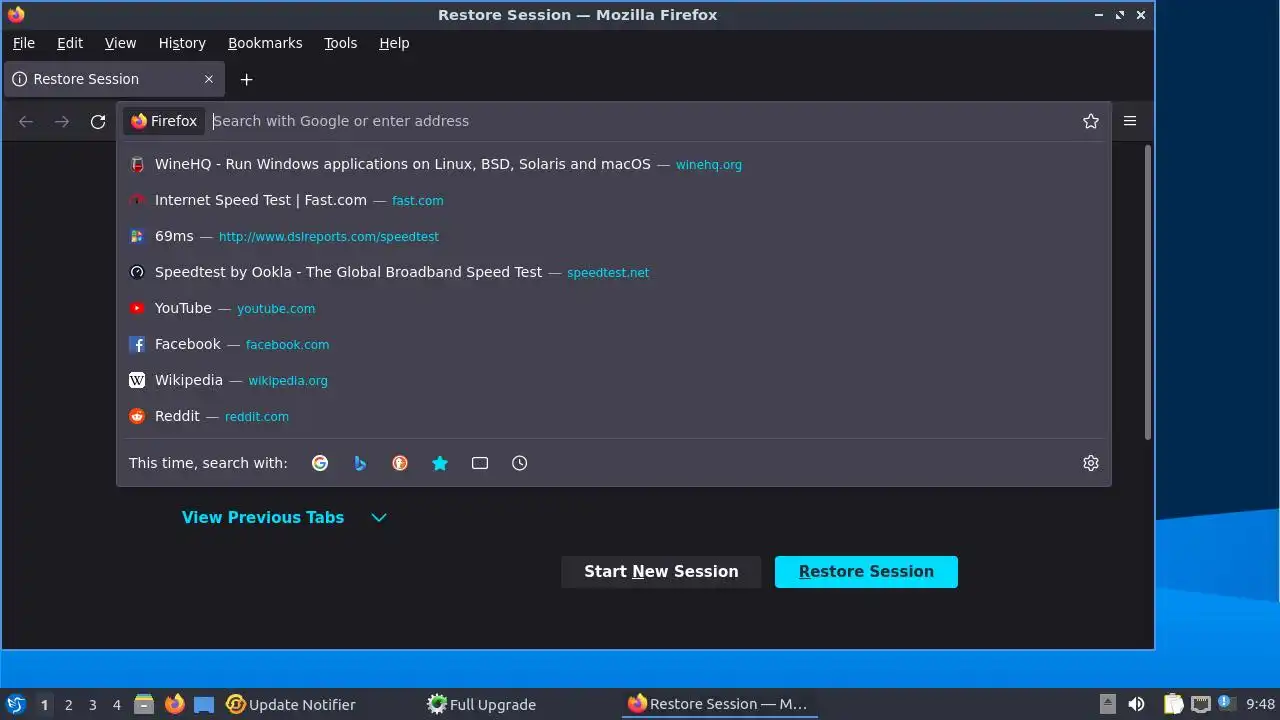
Task: Switch to Full Upgrade taskbar window
Action: [482, 704]
